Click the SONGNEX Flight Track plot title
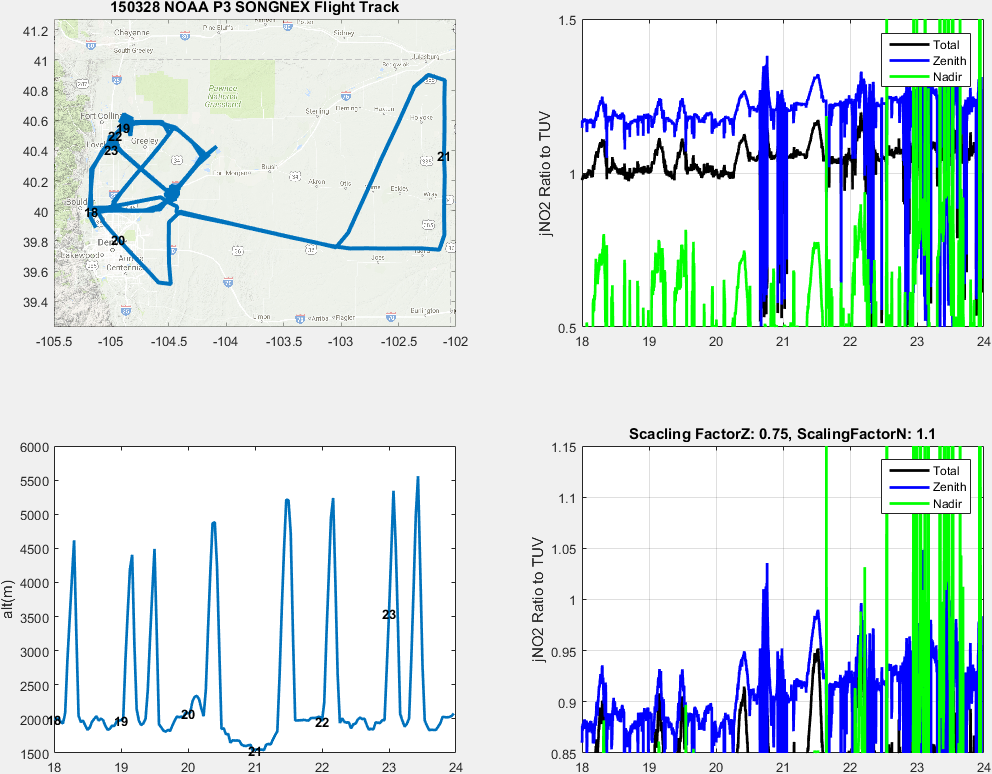992x774 pixels. tap(254, 8)
